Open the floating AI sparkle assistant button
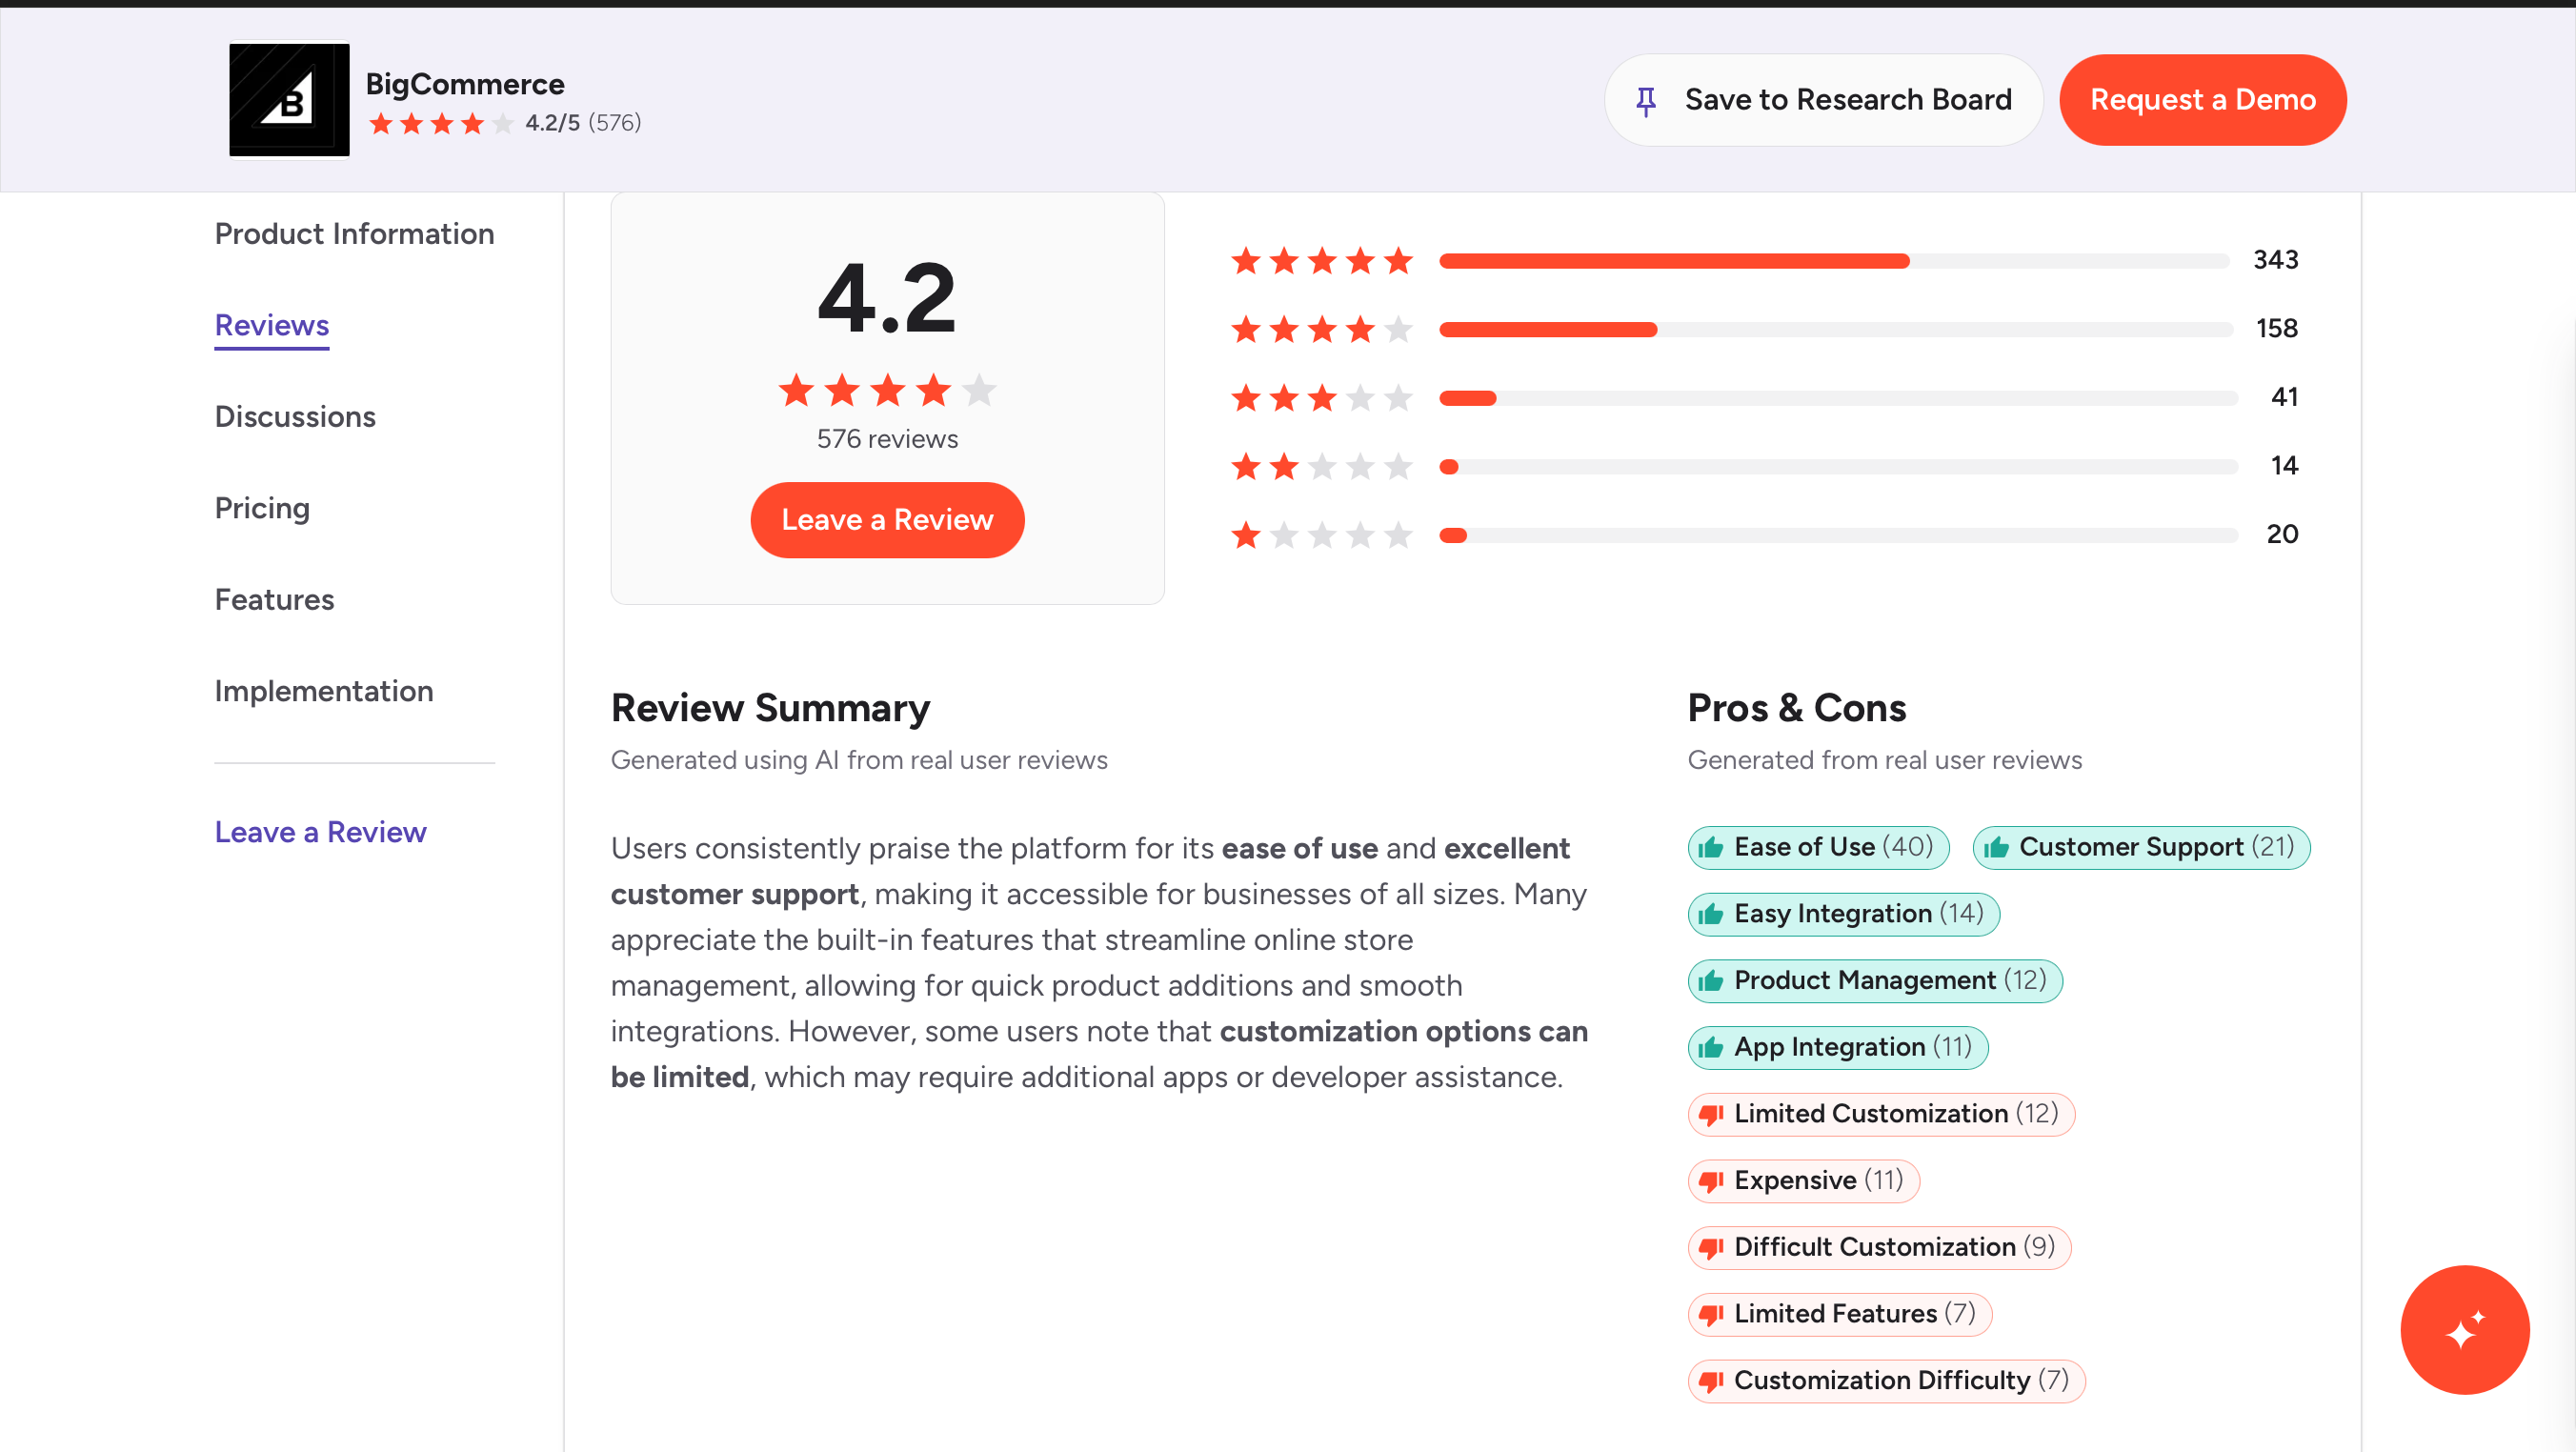The image size is (2576, 1452). [2464, 1329]
